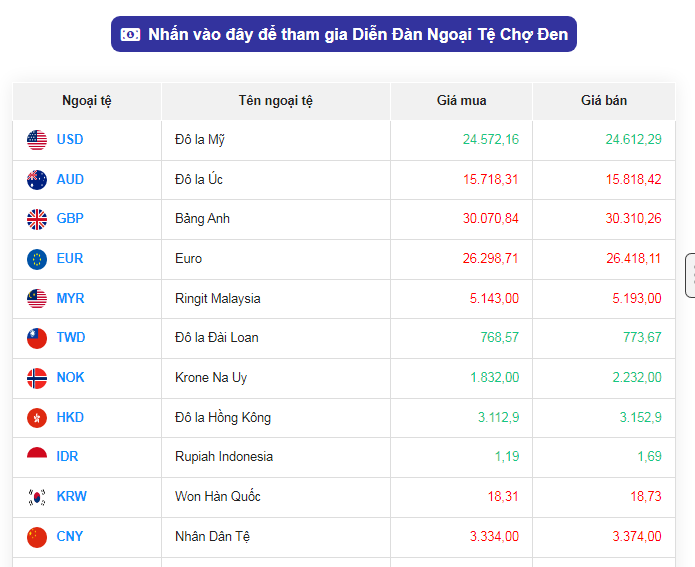This screenshot has height=567, width=695.
Task: Open the EUR currency link
Action: [x=70, y=259]
